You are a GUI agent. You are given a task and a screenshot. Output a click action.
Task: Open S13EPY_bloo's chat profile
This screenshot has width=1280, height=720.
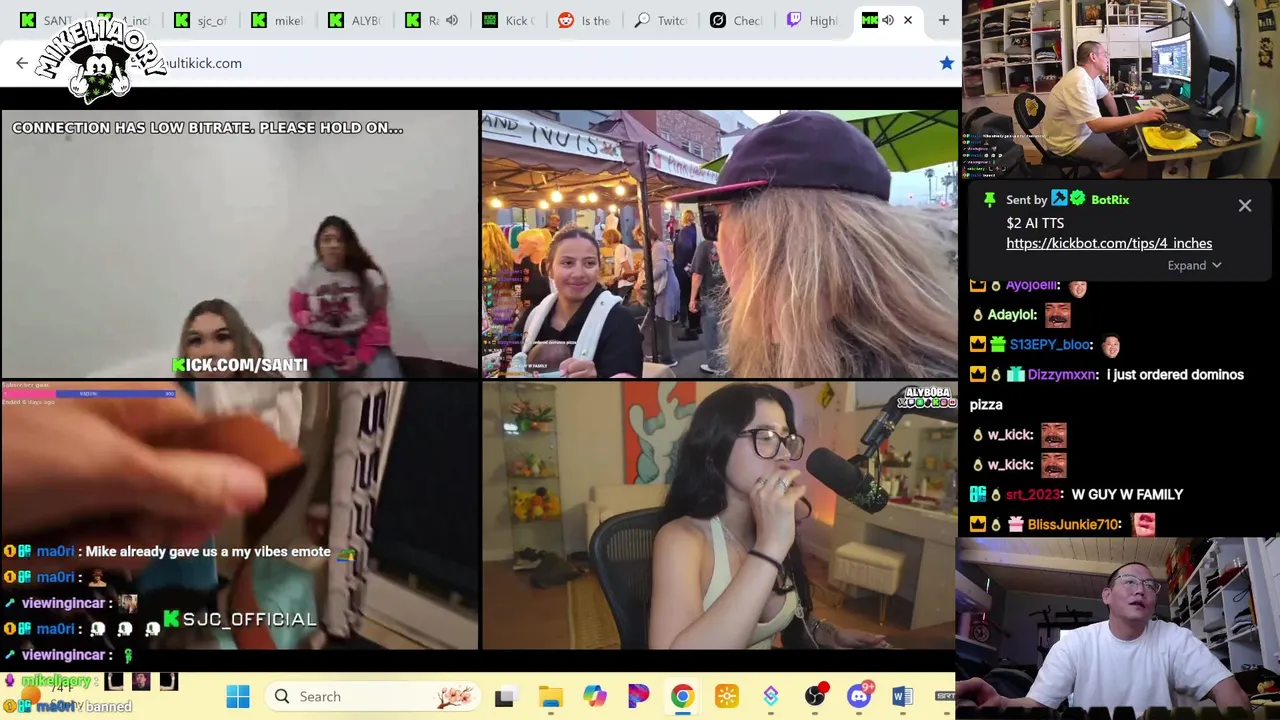tap(1050, 345)
